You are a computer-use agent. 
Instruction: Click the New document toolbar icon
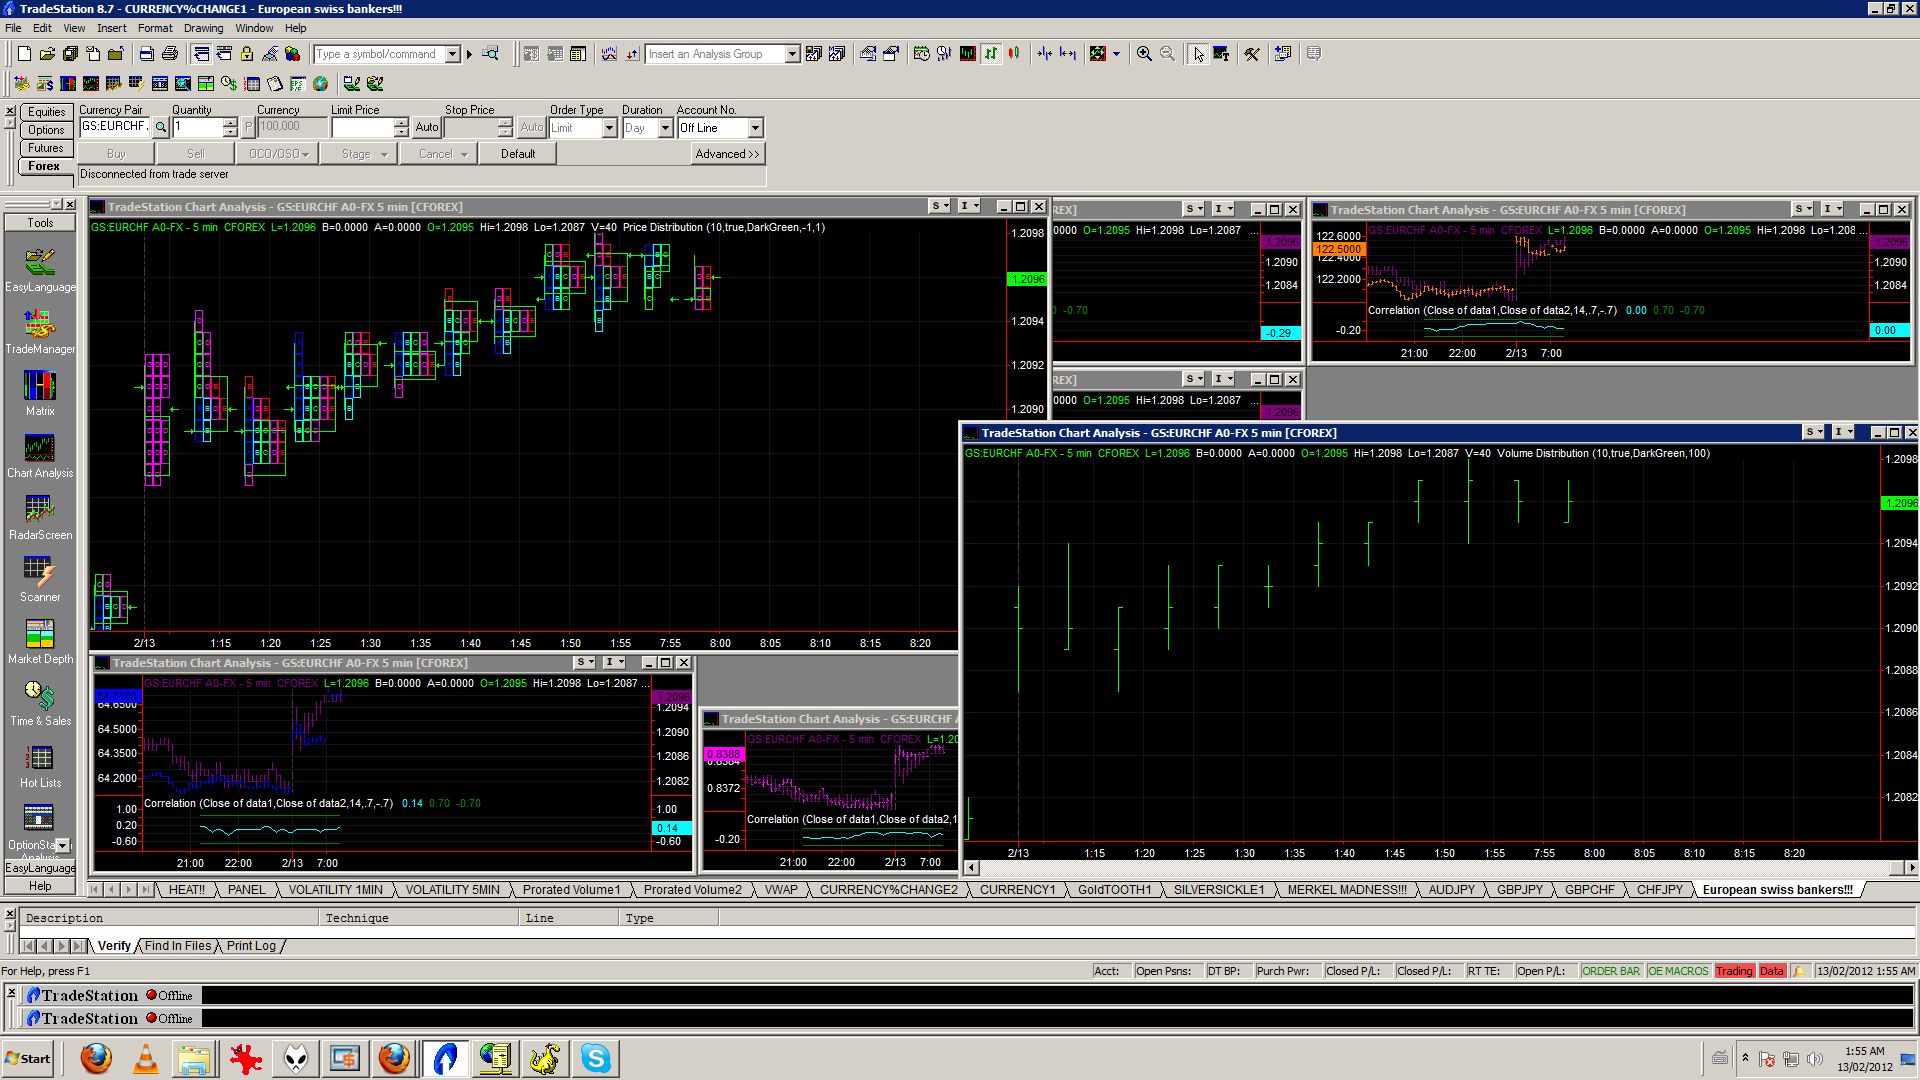click(24, 54)
